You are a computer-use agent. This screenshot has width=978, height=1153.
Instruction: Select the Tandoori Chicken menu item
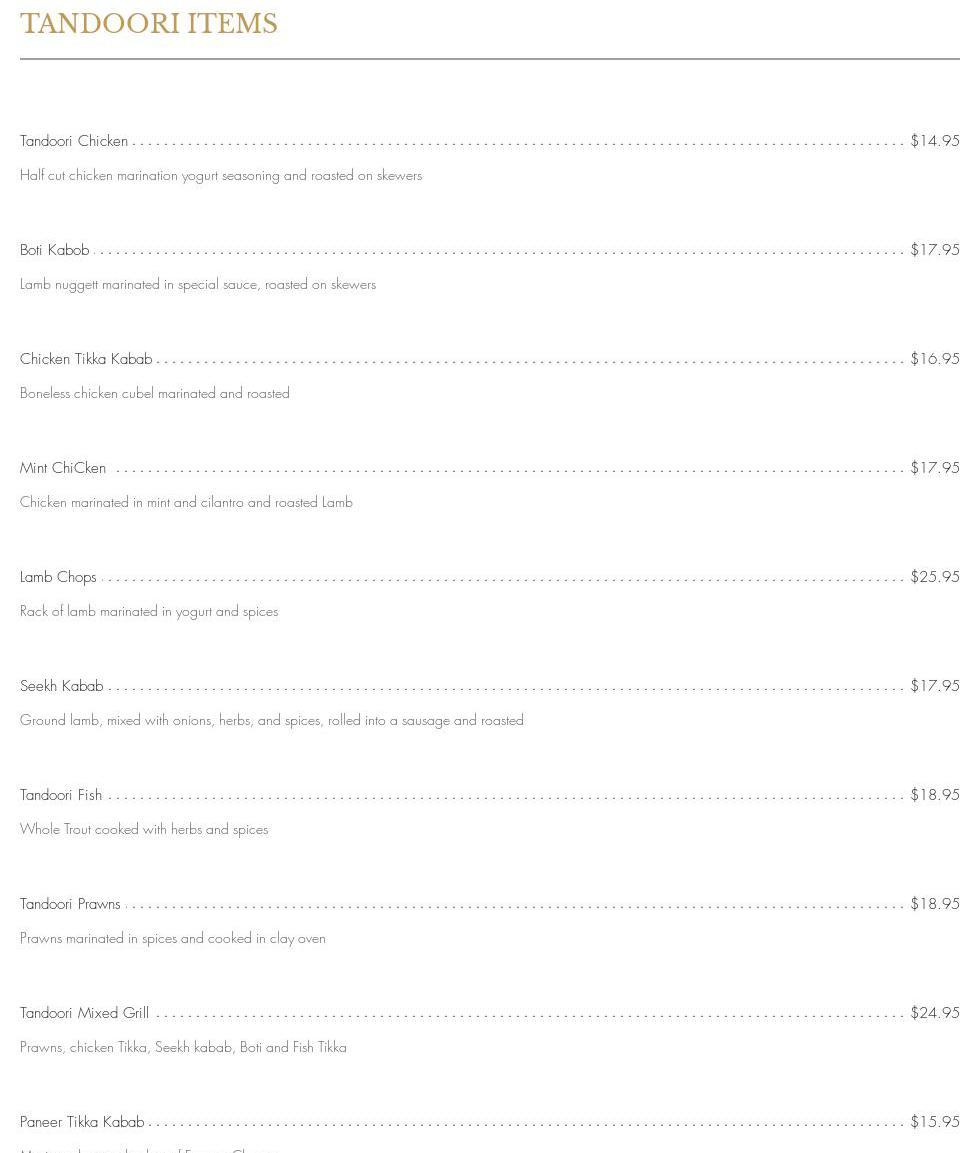(x=74, y=141)
